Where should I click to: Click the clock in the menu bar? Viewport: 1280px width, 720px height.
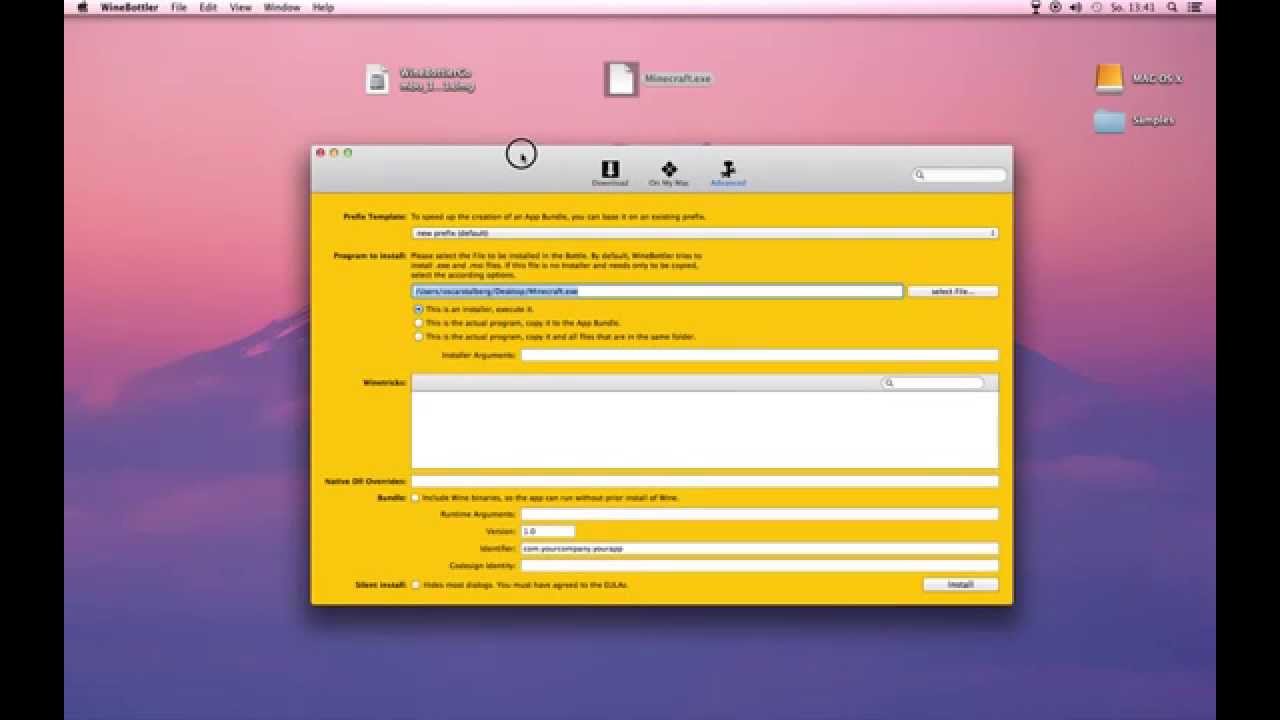click(x=1135, y=7)
